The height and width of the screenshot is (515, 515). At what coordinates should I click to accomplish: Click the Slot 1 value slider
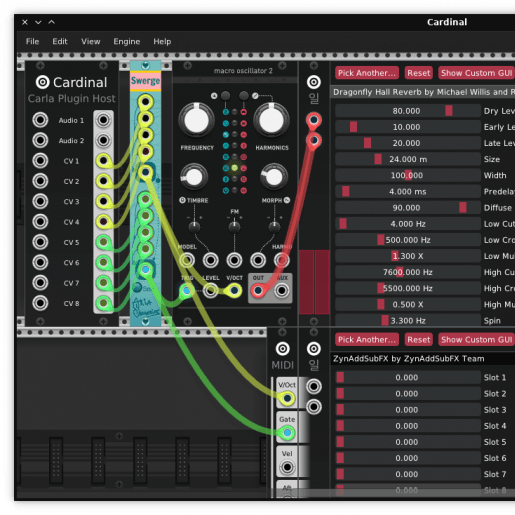tap(408, 377)
